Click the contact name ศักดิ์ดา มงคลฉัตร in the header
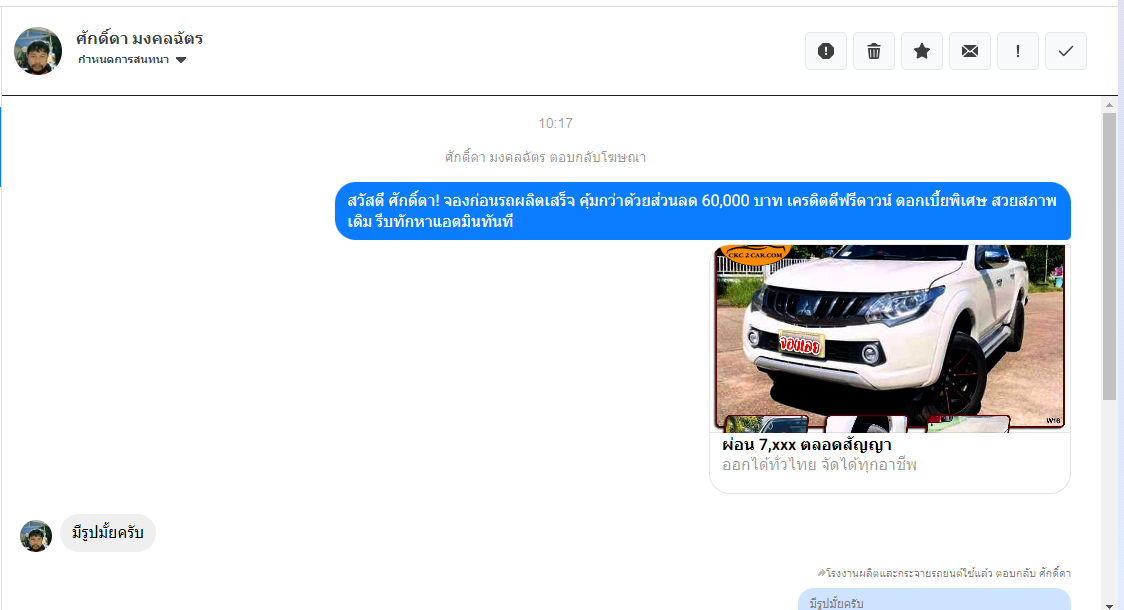The height and width of the screenshot is (610, 1124). pos(139,39)
